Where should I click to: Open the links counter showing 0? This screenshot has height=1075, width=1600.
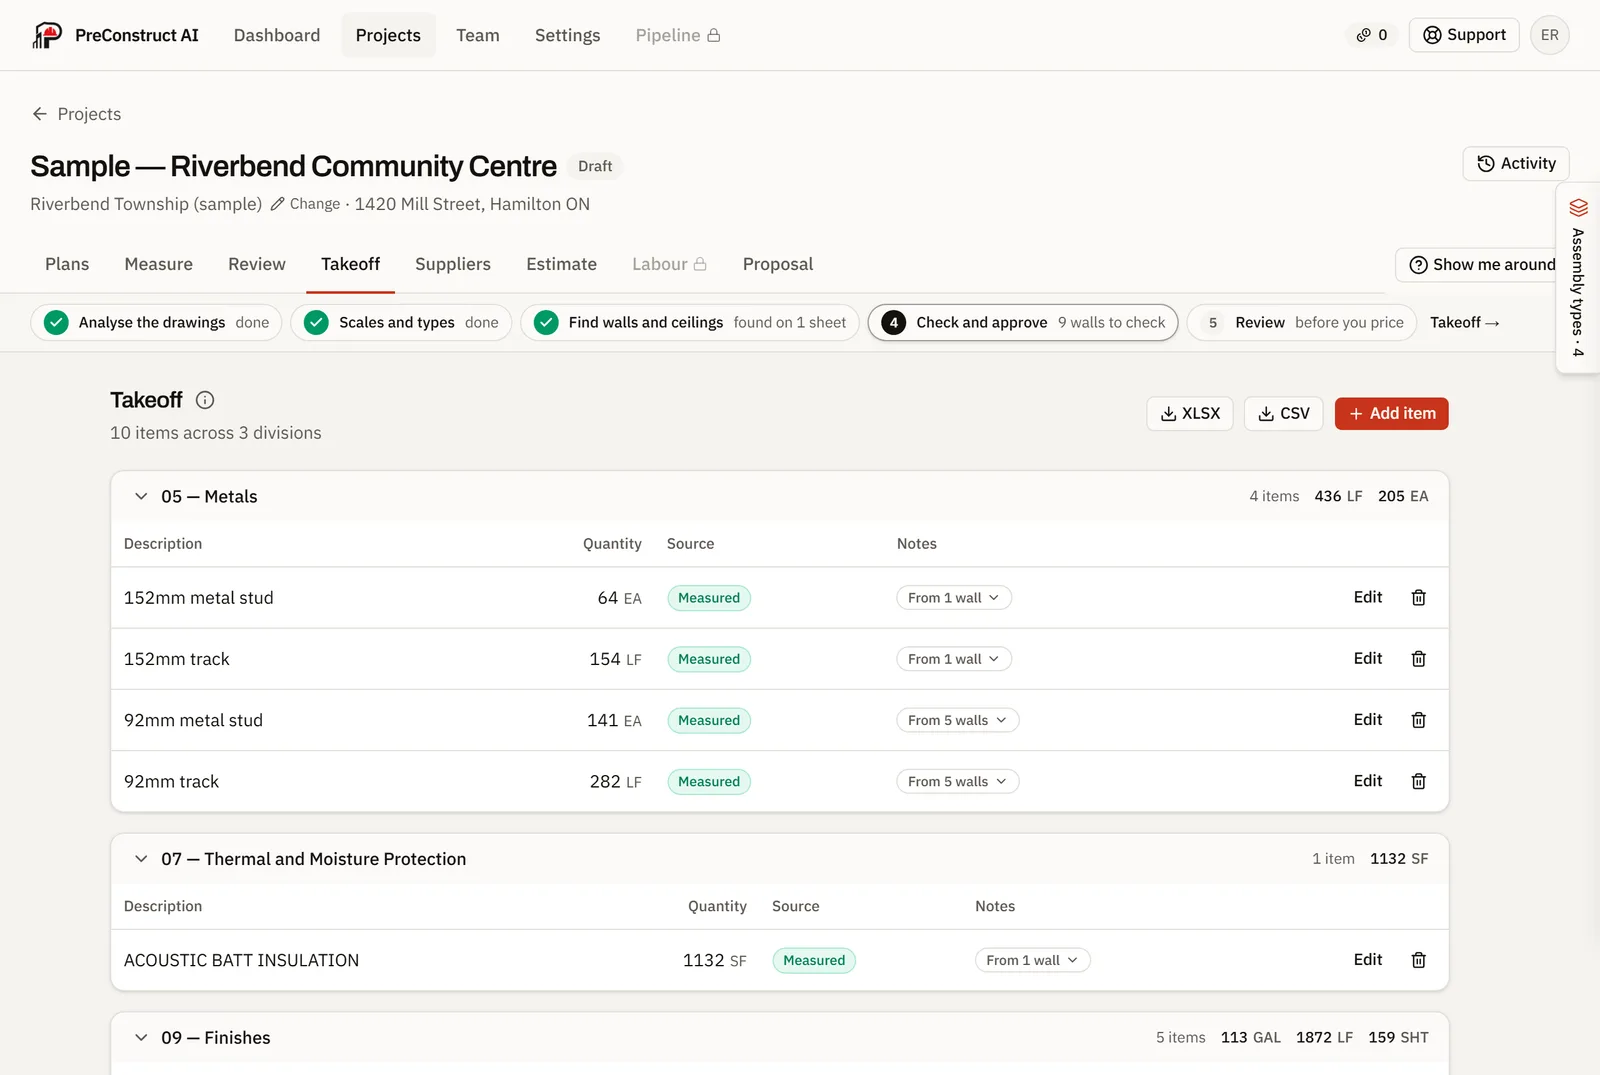click(1372, 35)
